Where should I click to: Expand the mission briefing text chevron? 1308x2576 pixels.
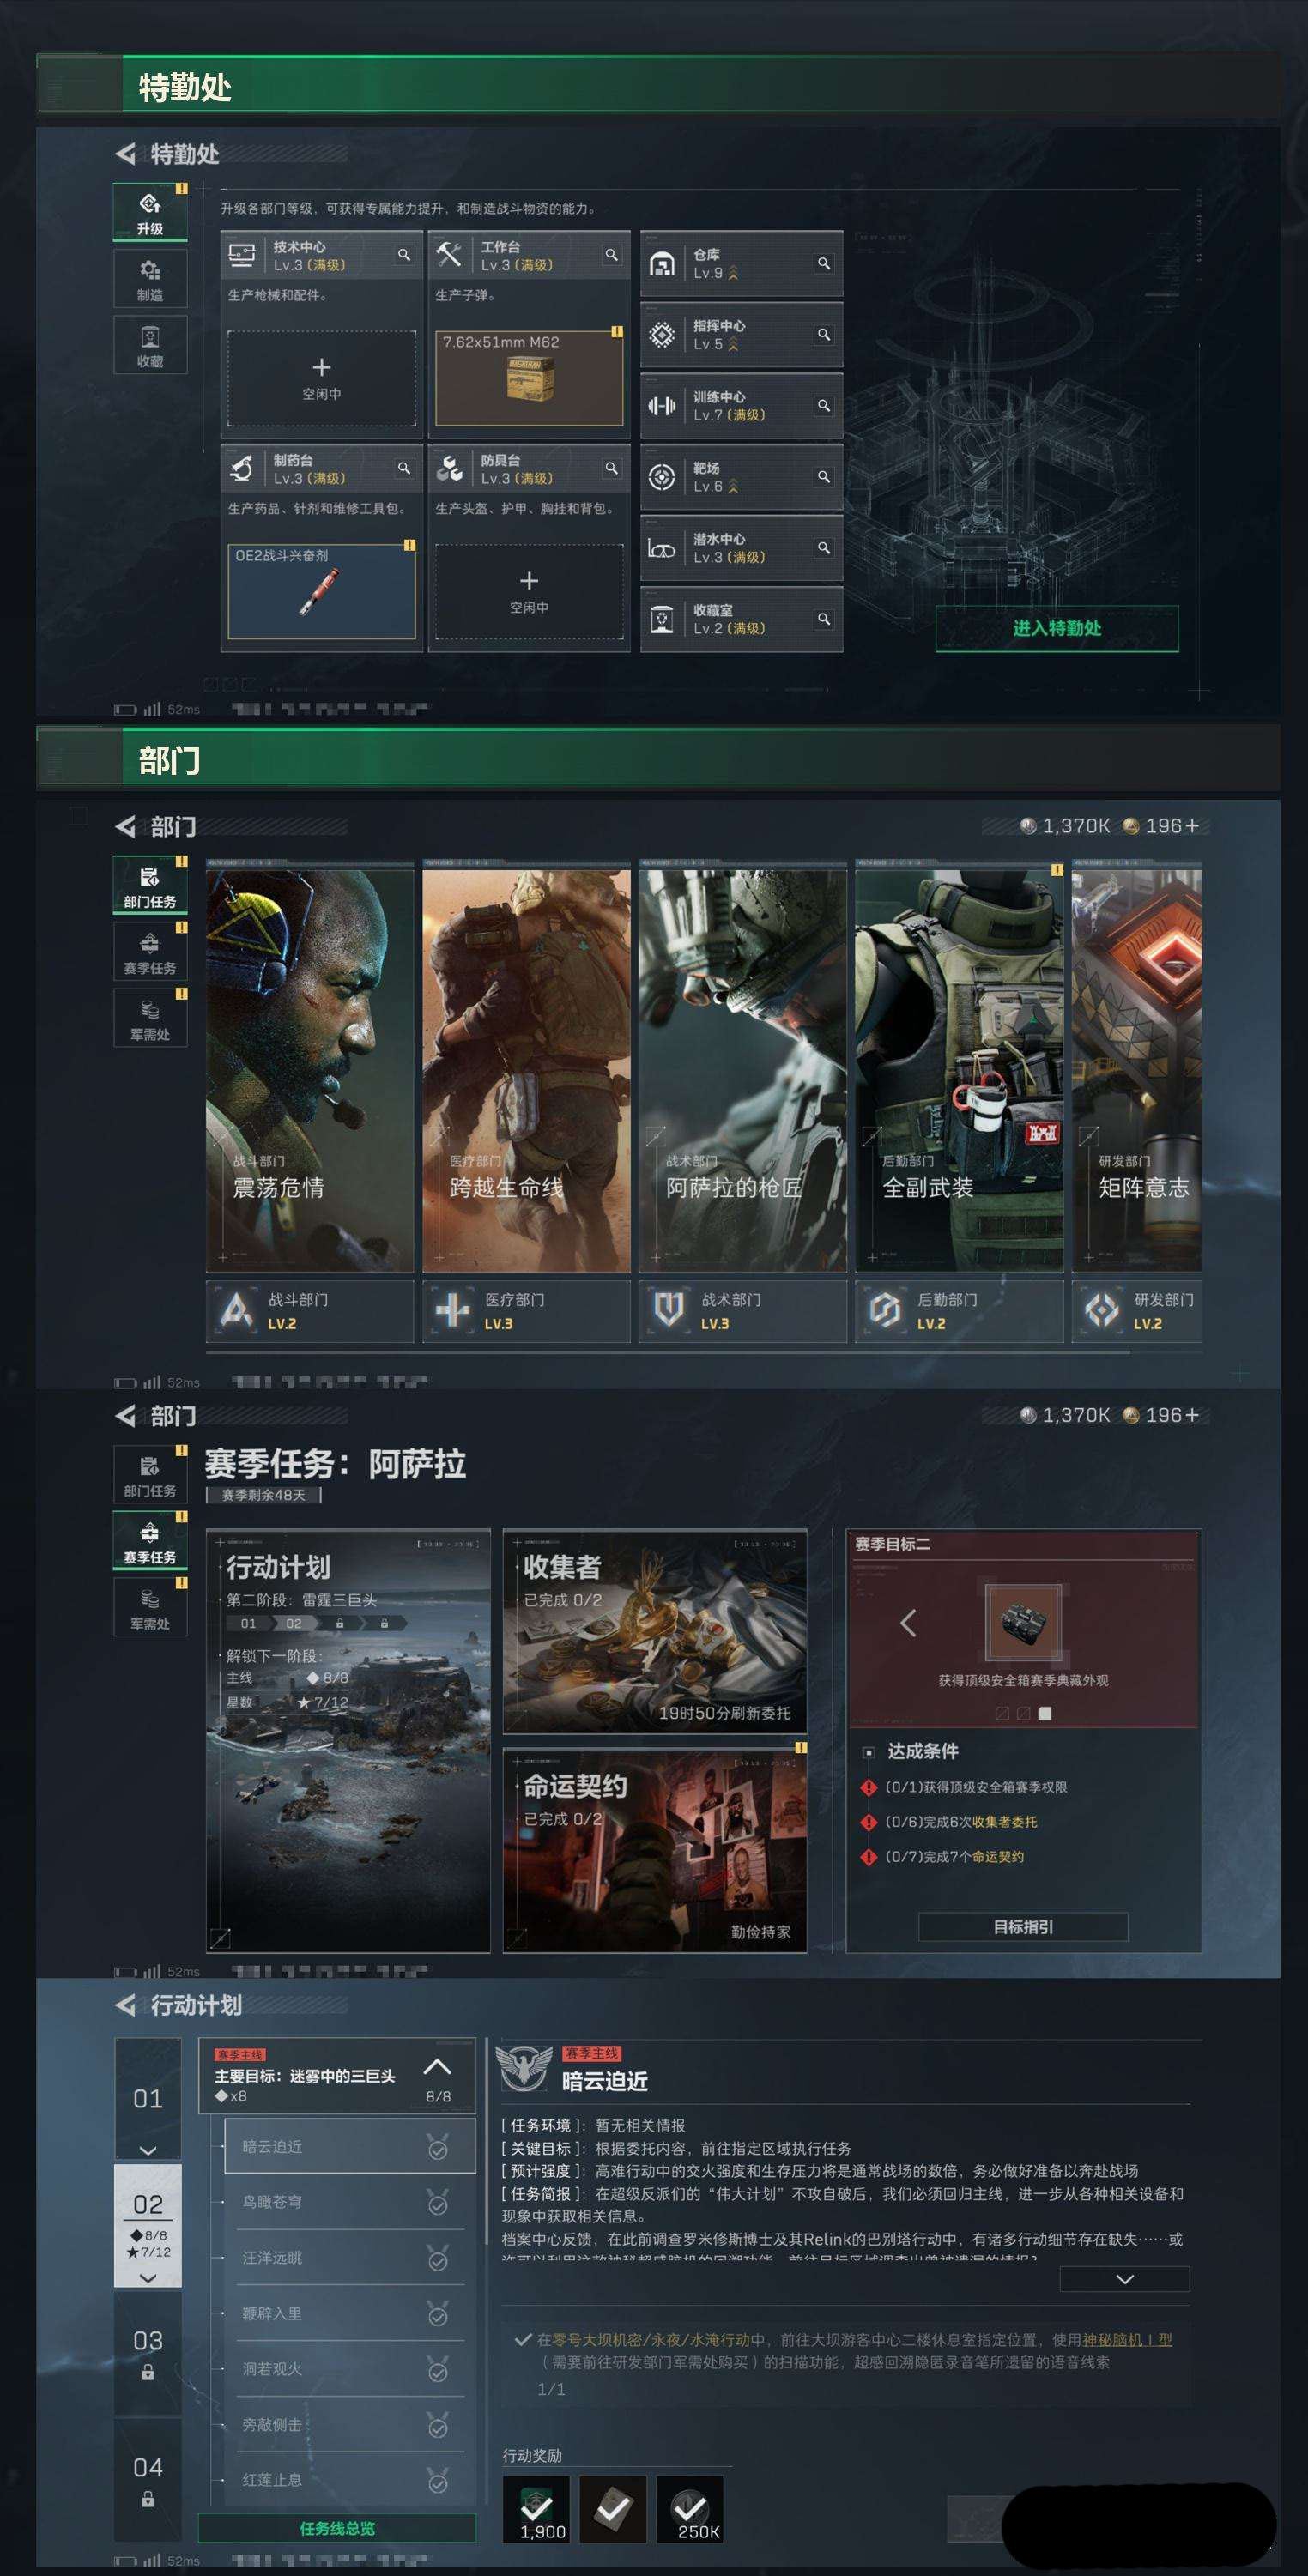click(1124, 2279)
